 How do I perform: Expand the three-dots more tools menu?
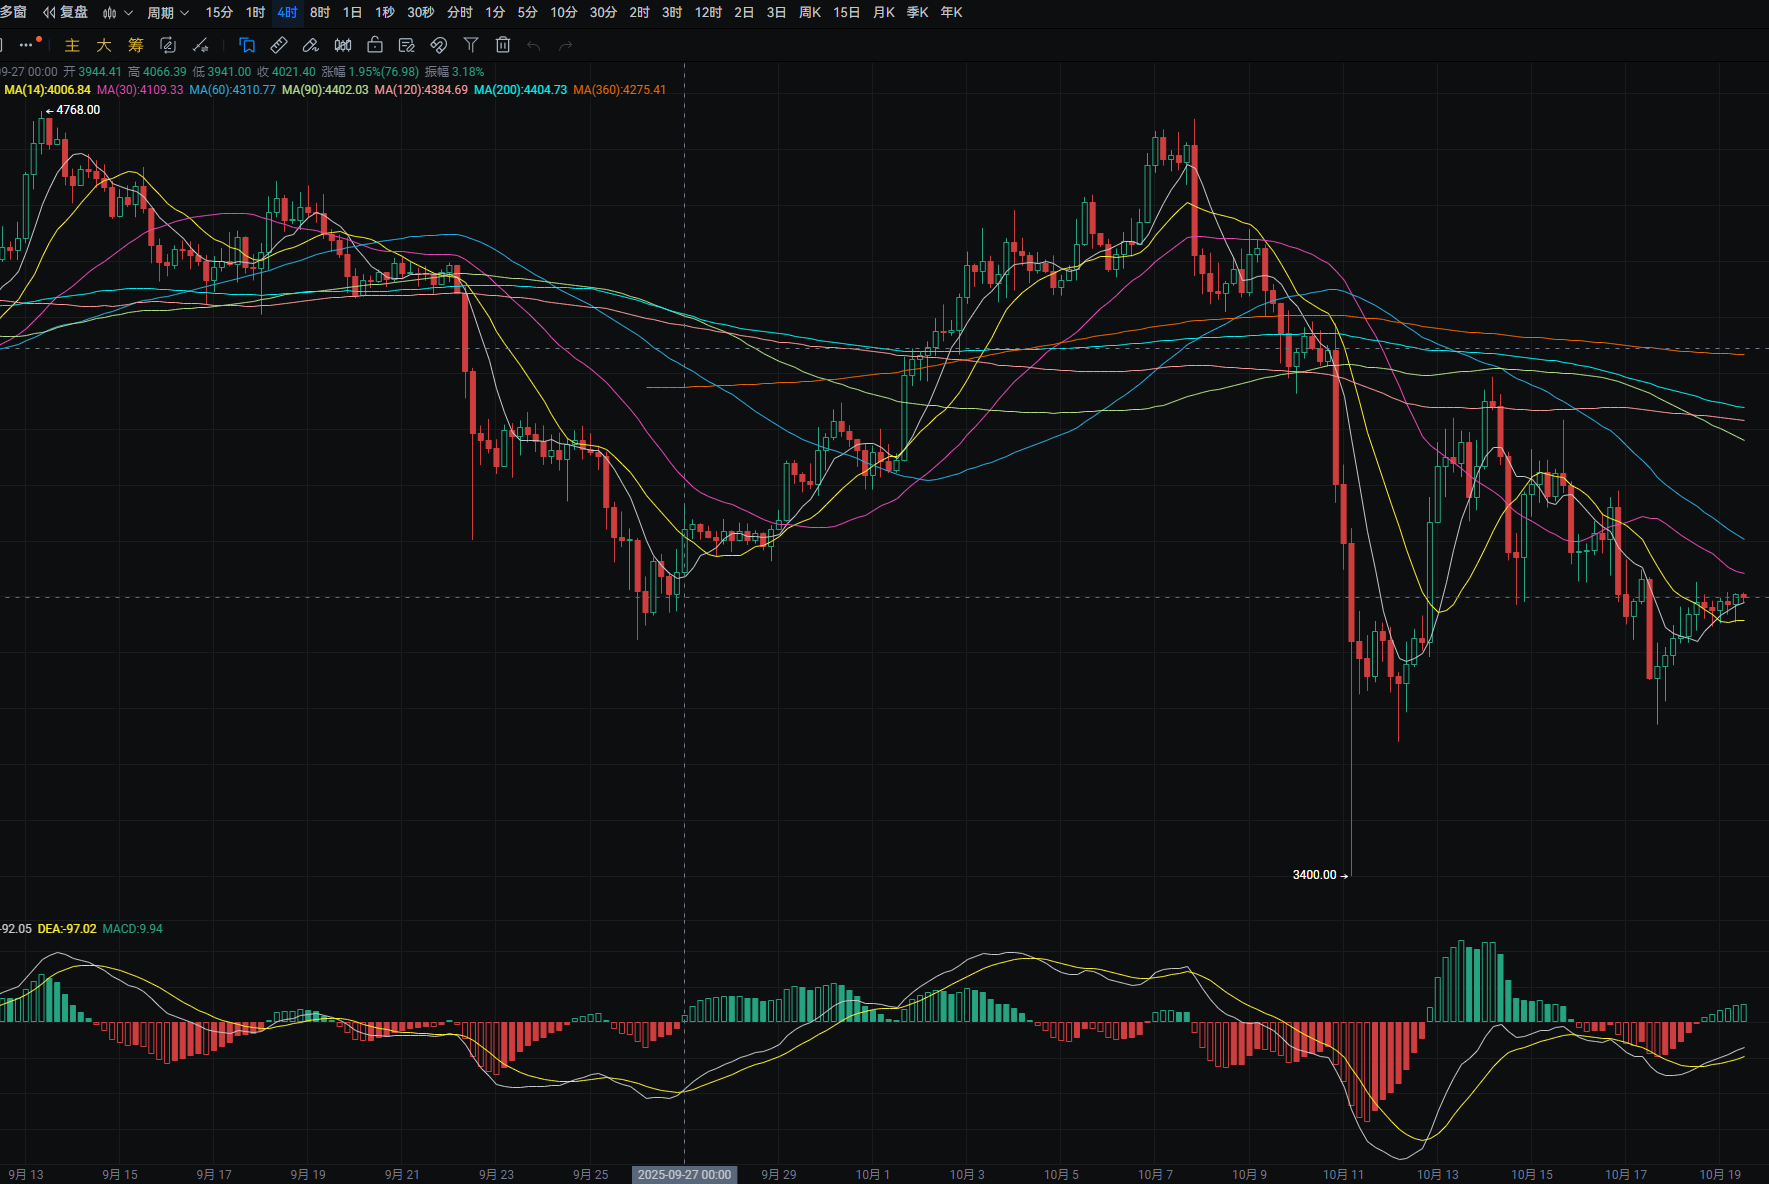click(x=27, y=45)
